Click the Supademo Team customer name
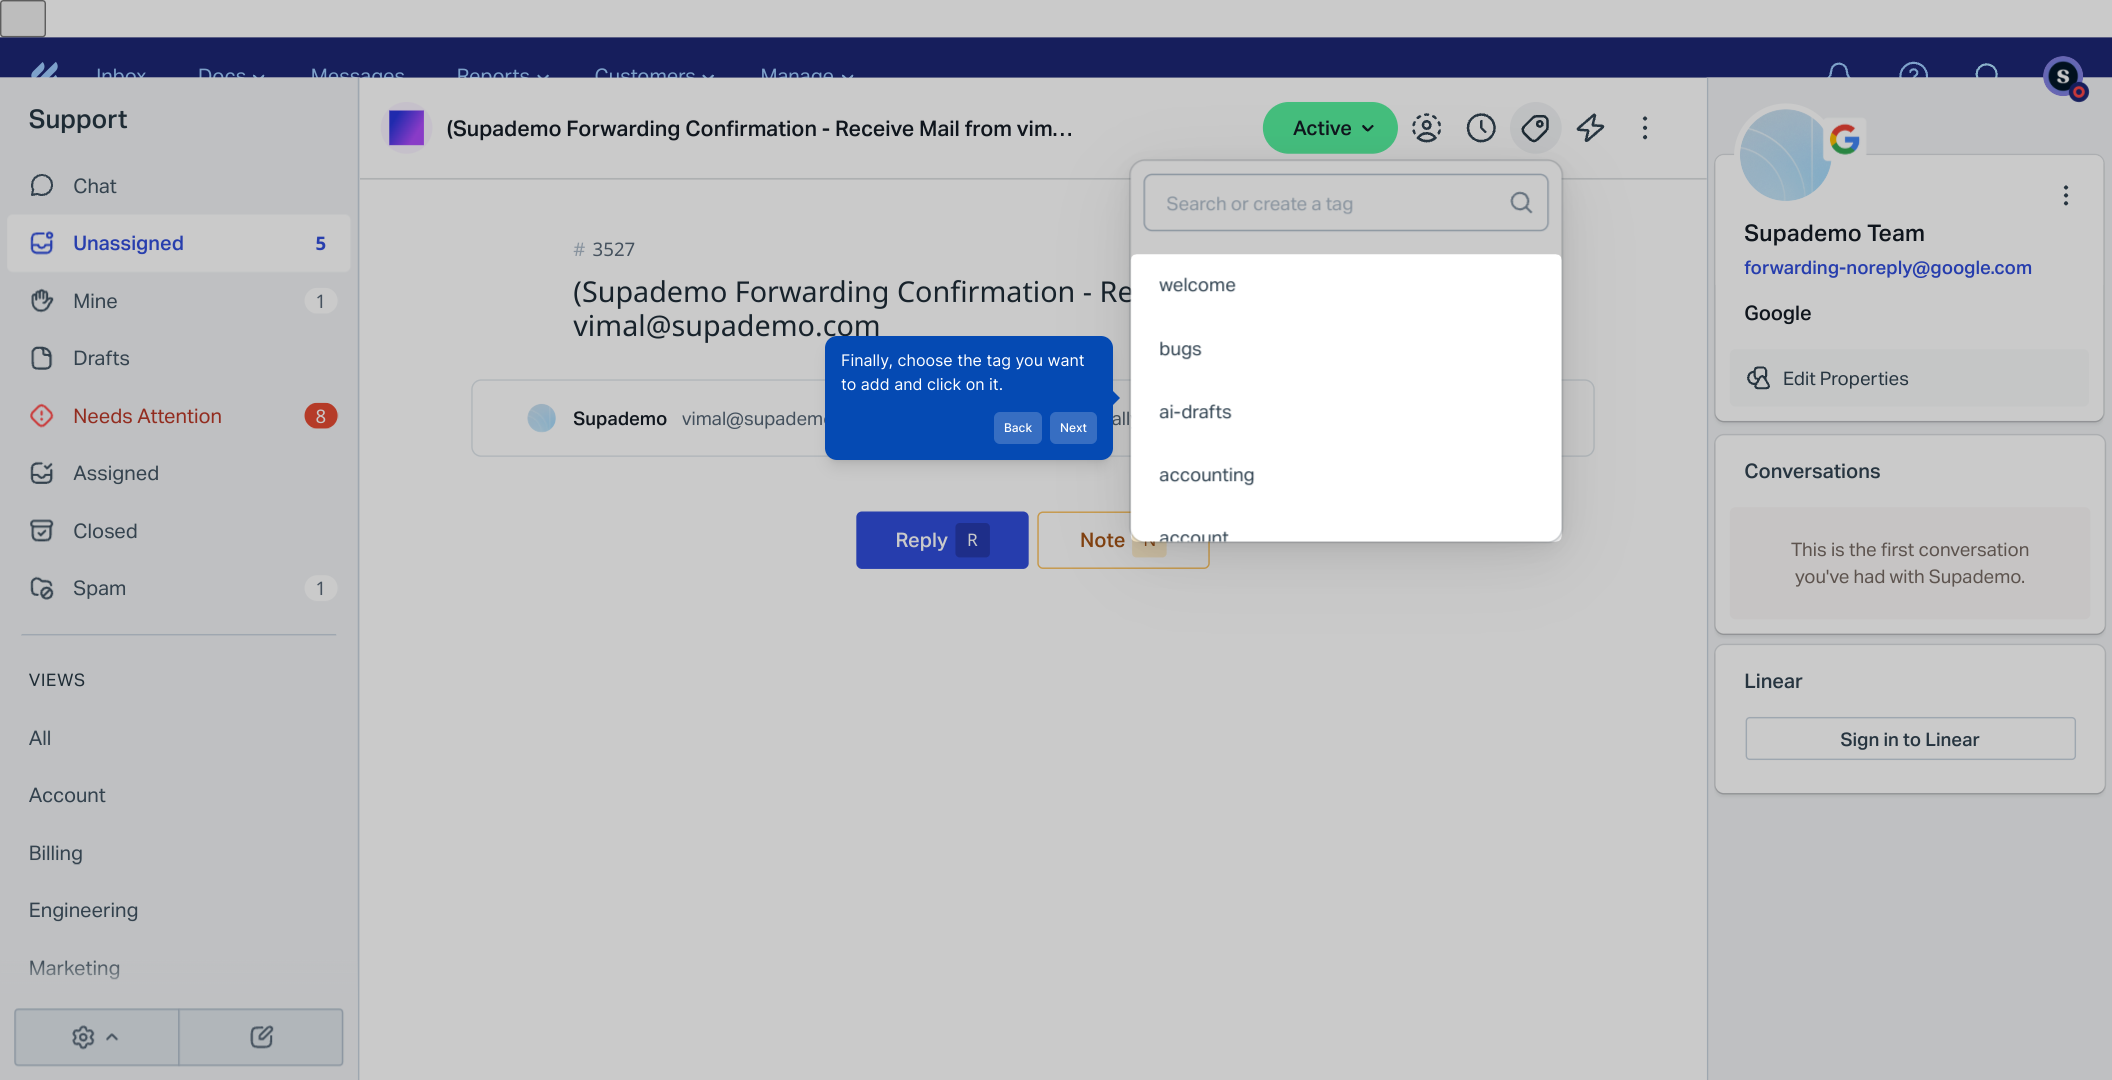The width and height of the screenshot is (2112, 1080). click(x=1834, y=233)
